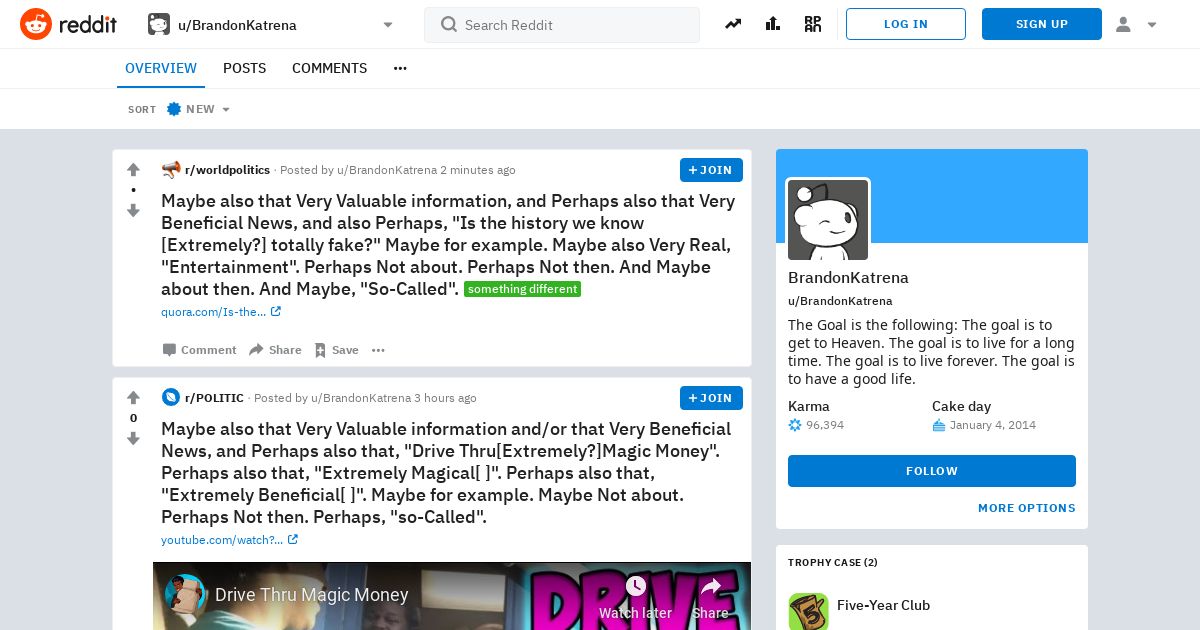Click the Drive Thru video thumbnail
The height and width of the screenshot is (630, 1200).
[452, 596]
